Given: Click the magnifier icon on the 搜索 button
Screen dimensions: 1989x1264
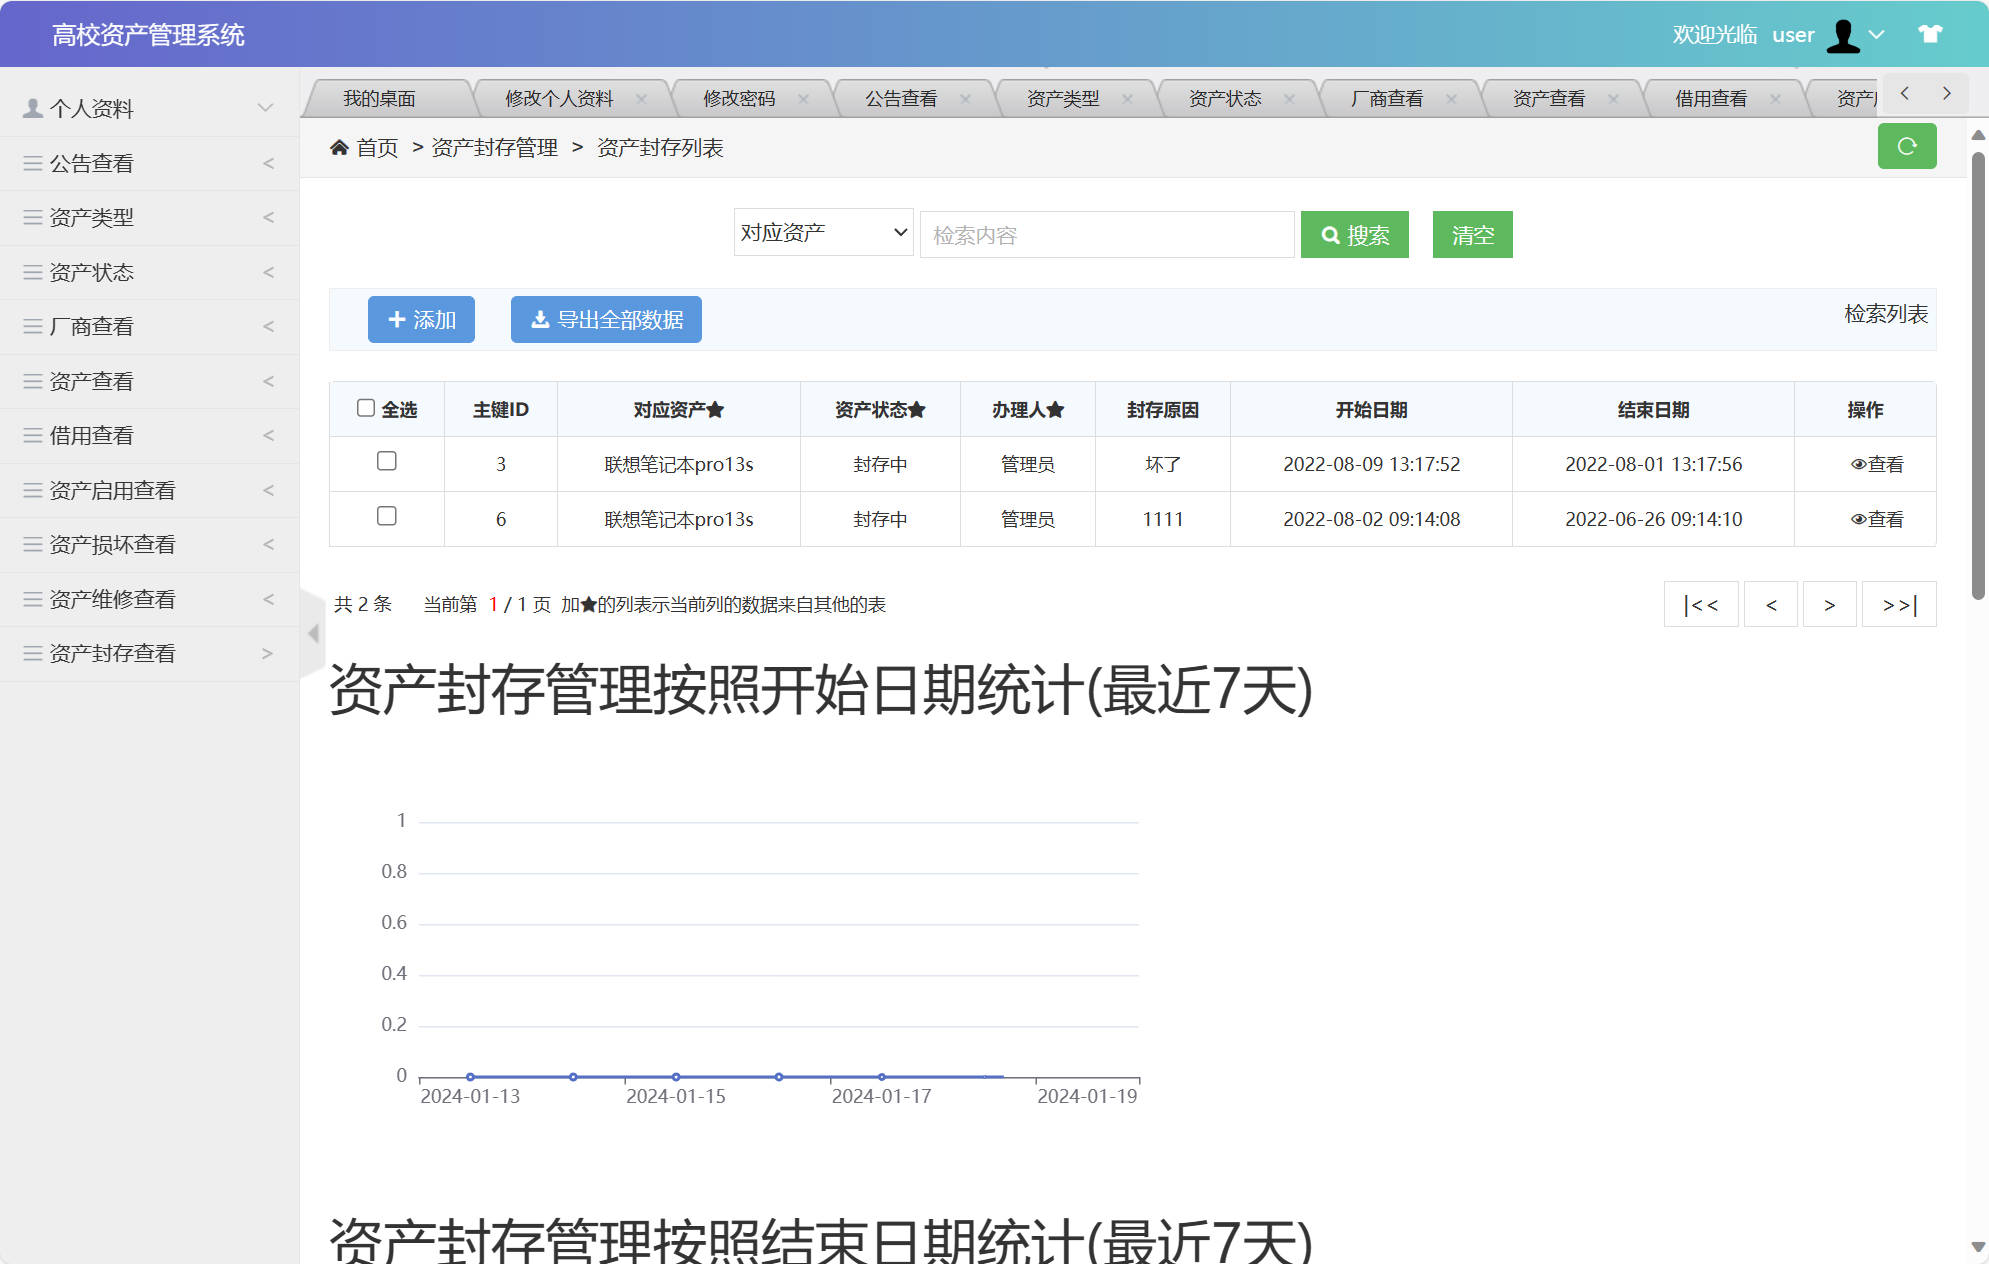Looking at the screenshot, I should (x=1330, y=234).
